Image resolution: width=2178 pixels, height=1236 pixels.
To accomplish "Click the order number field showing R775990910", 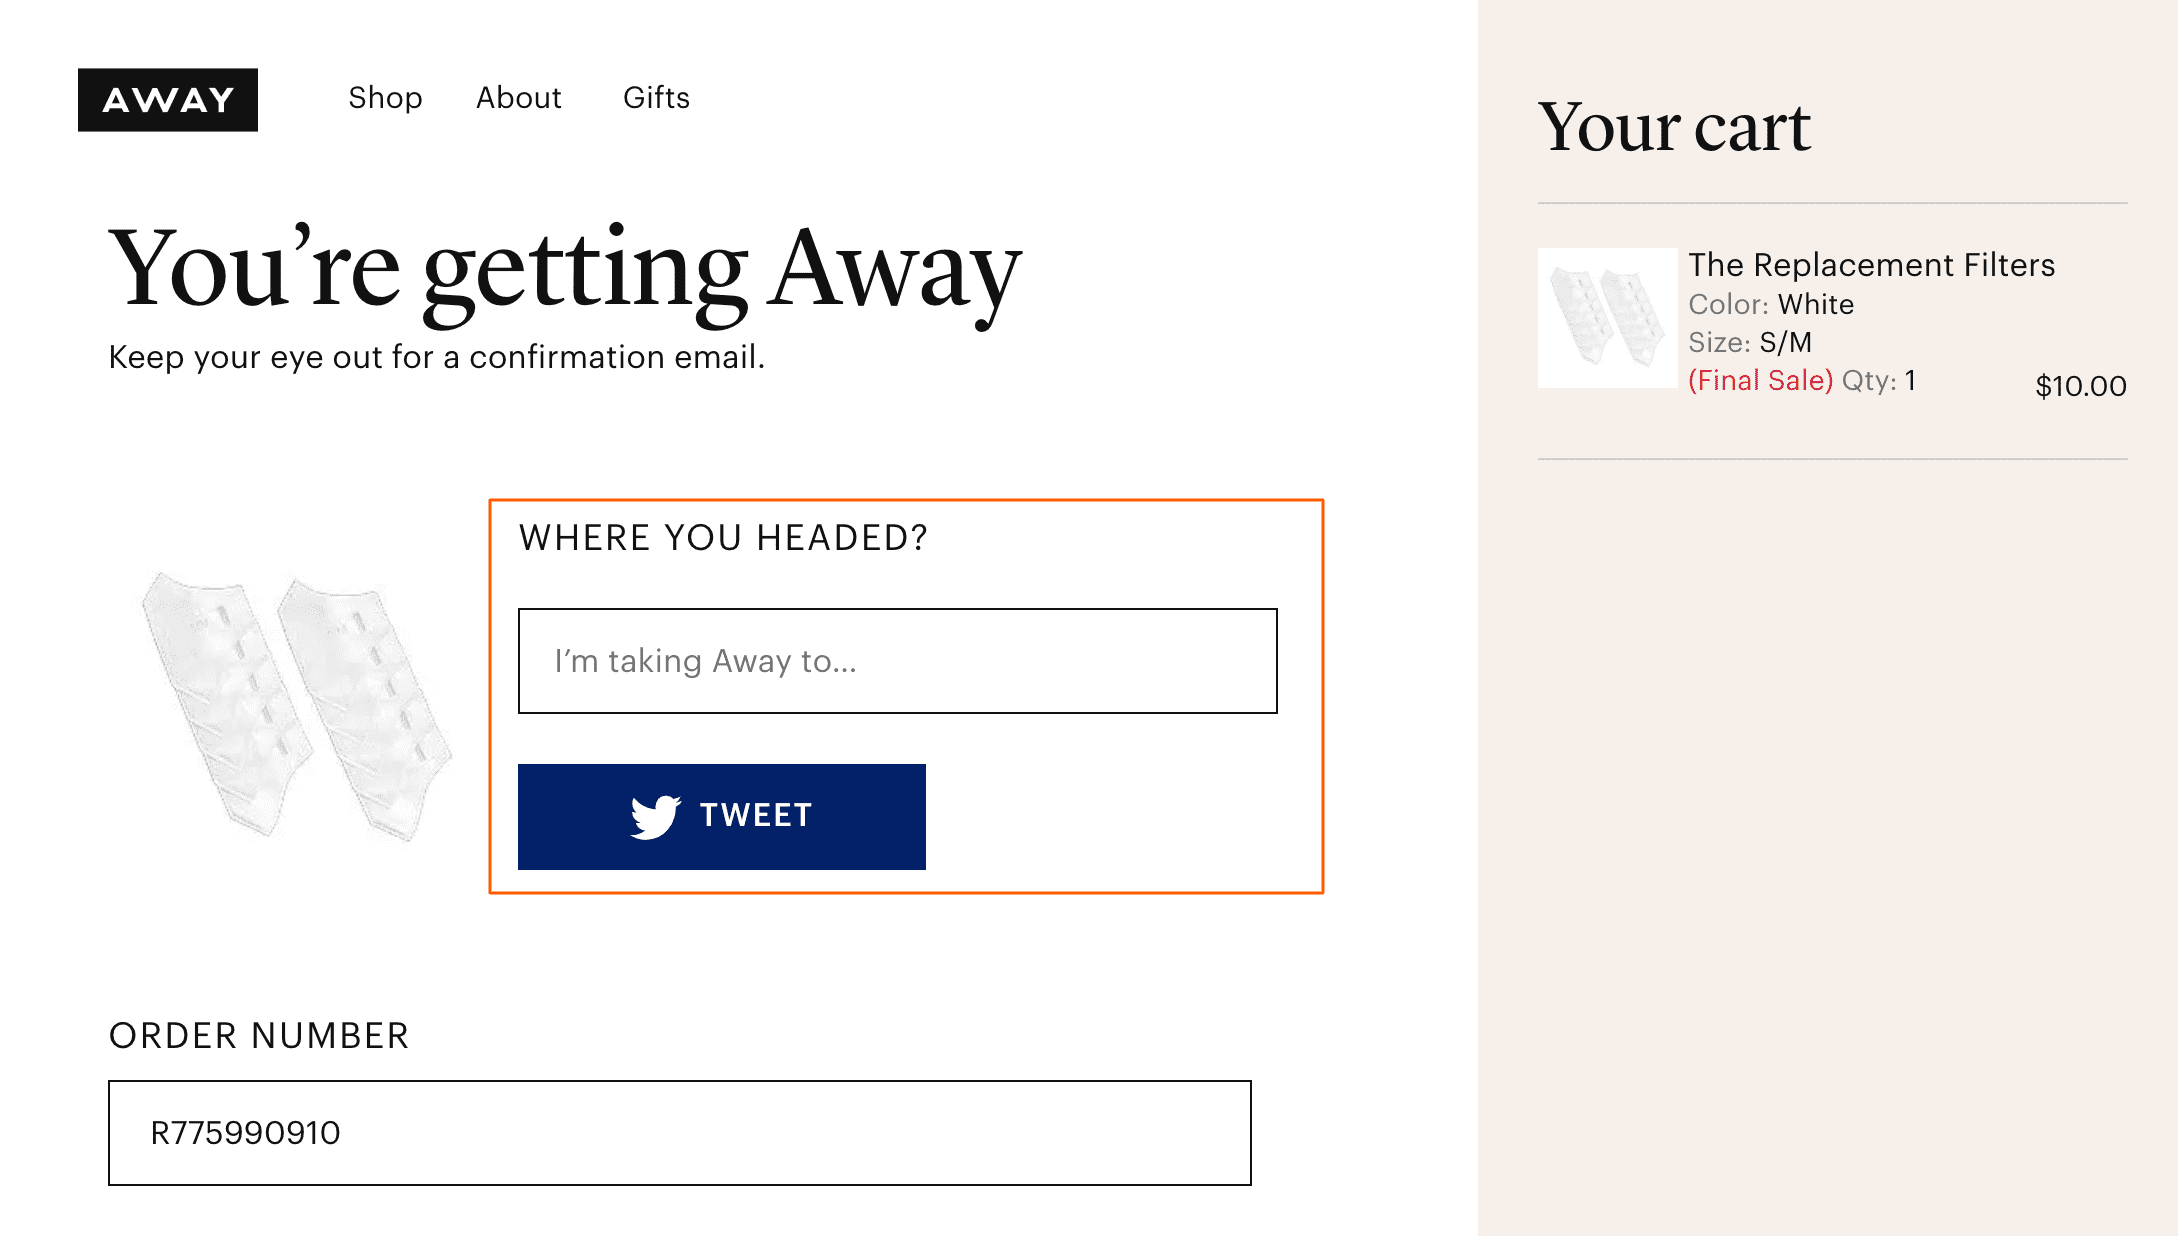I will click(680, 1131).
